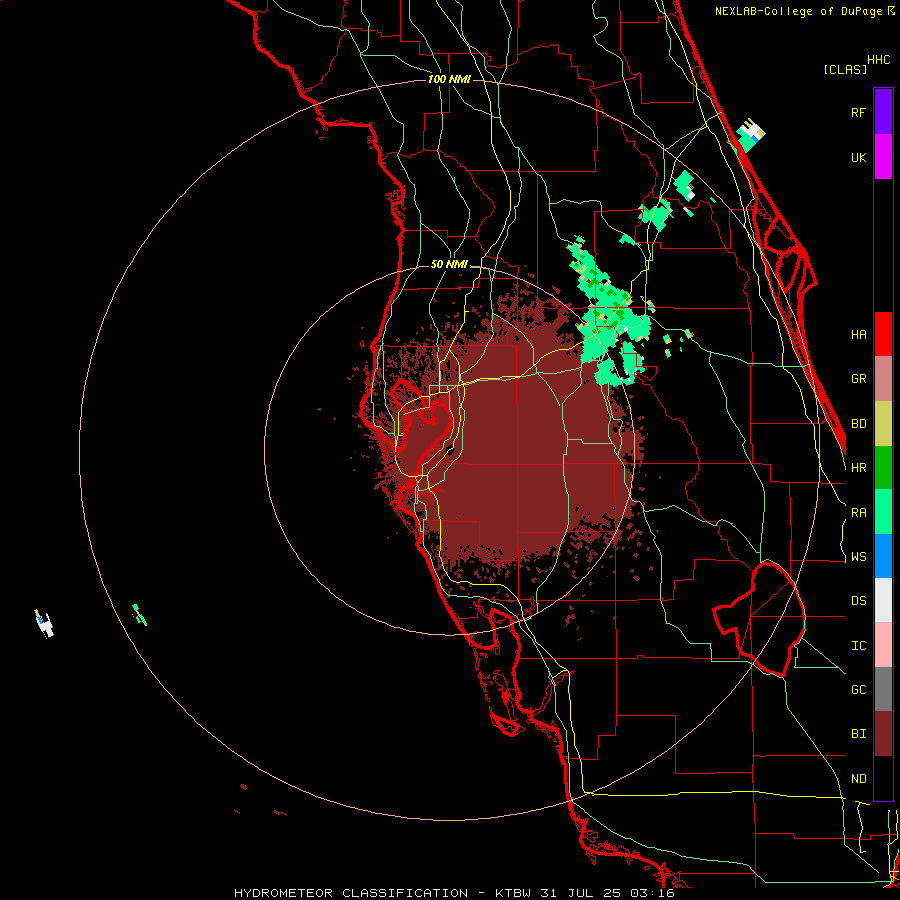Select the DS dry snow white swatch
The height and width of the screenshot is (900, 900).
pyautogui.click(x=883, y=600)
